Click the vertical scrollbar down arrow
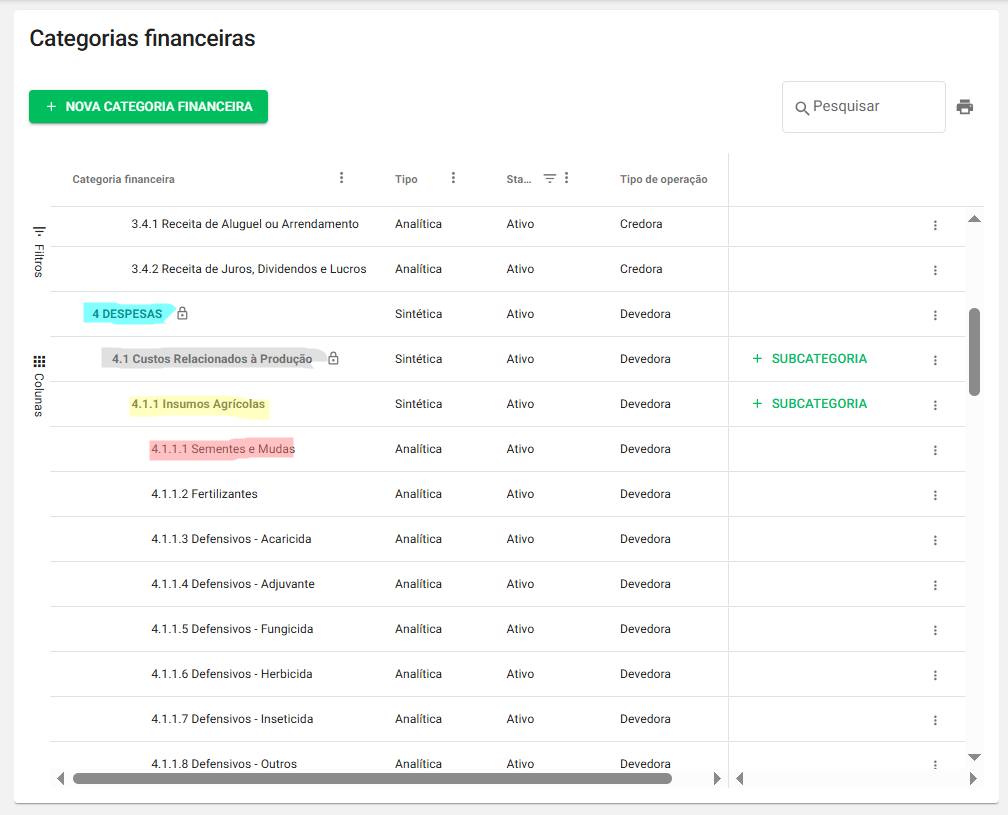1008x815 pixels. [975, 757]
